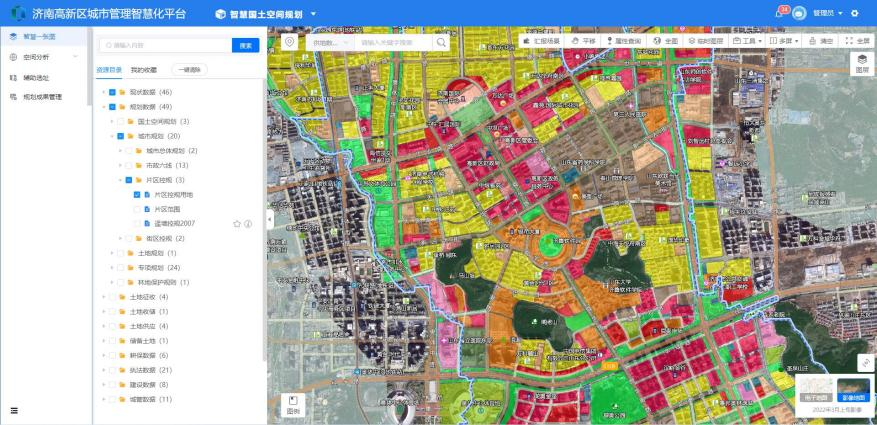This screenshot has height=425, width=877.
Task: Open the 多屏 multi-screen dropdown
Action: point(784,41)
